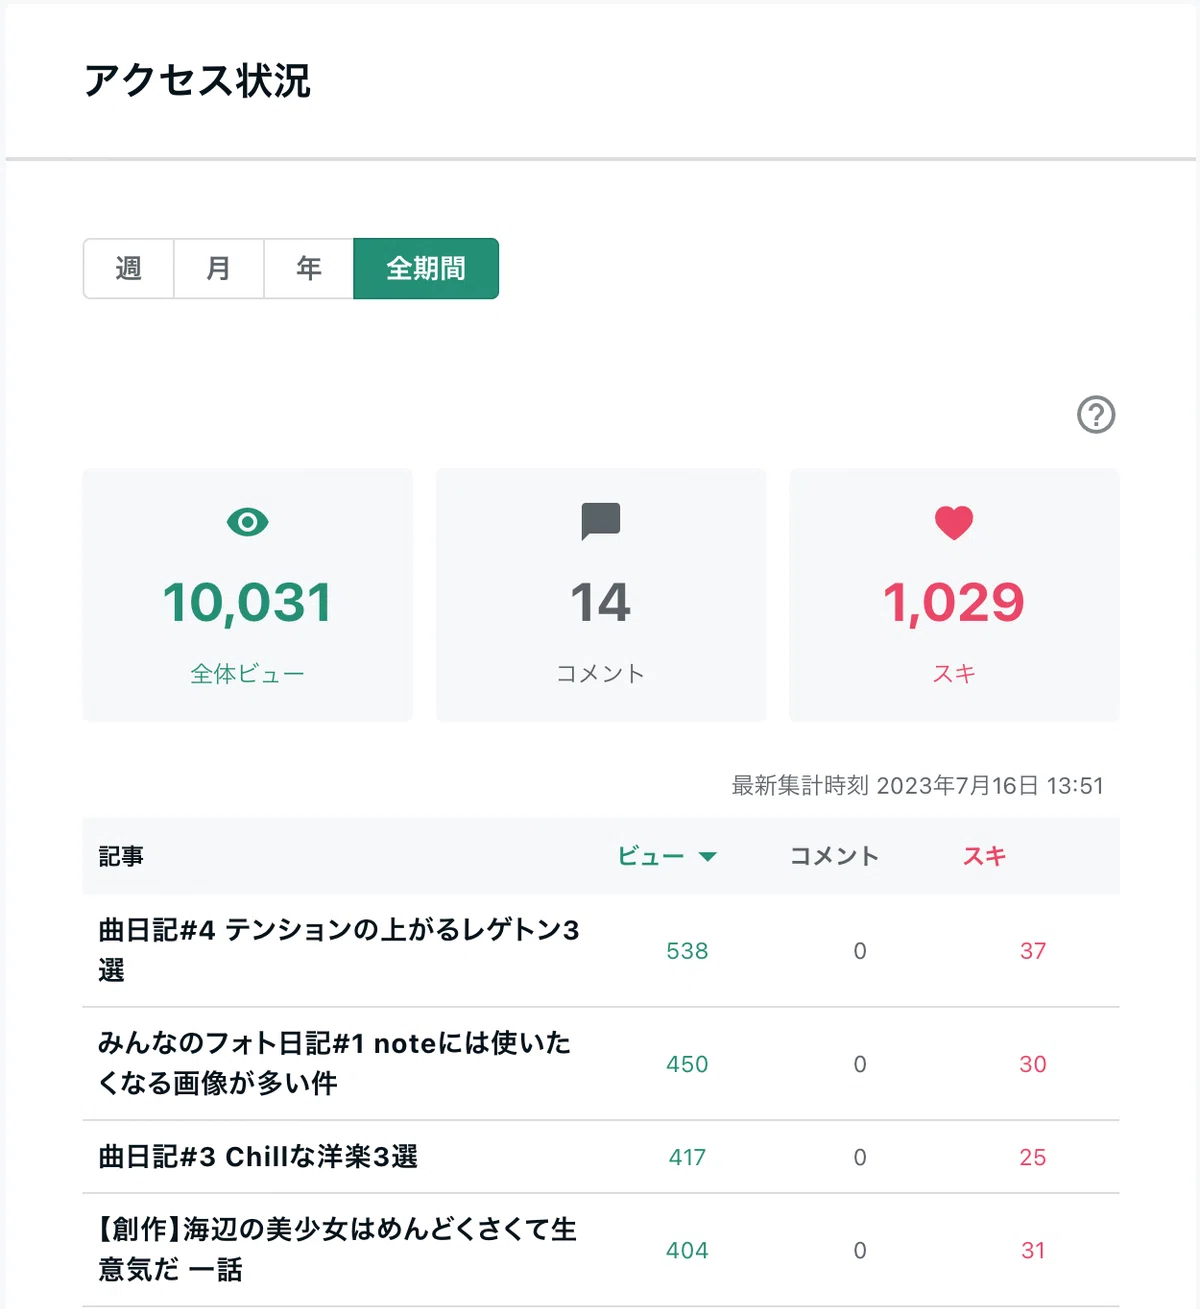The height and width of the screenshot is (1309, 1200).
Task: Click the 記事 column header
Action: 121,856
